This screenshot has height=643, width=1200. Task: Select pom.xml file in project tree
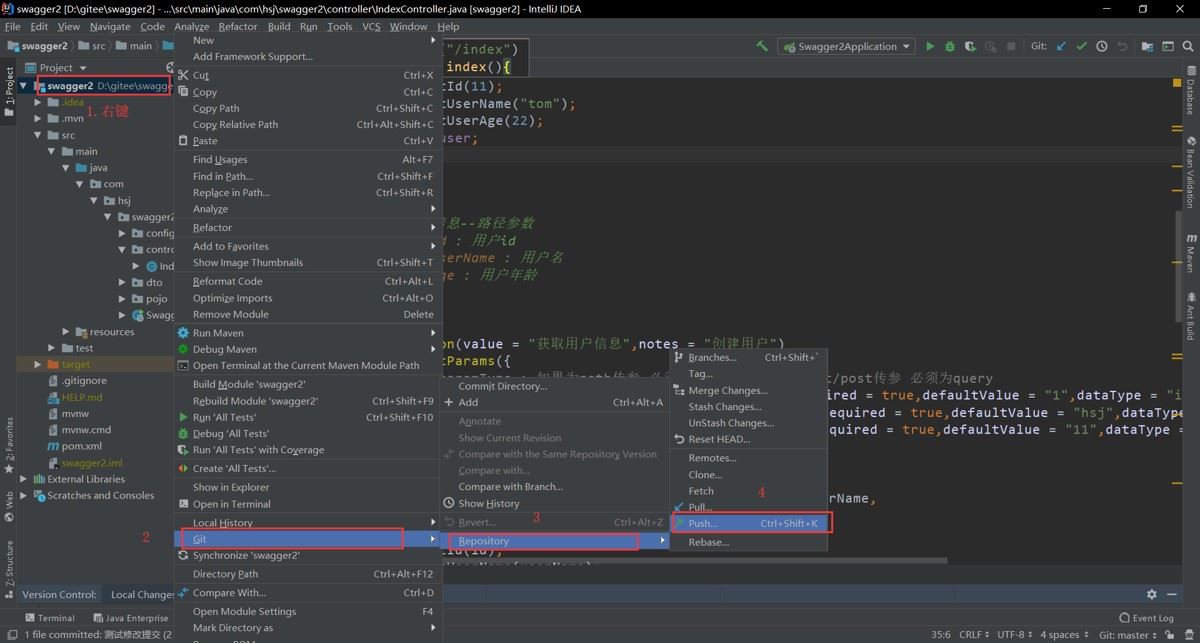[x=81, y=446]
